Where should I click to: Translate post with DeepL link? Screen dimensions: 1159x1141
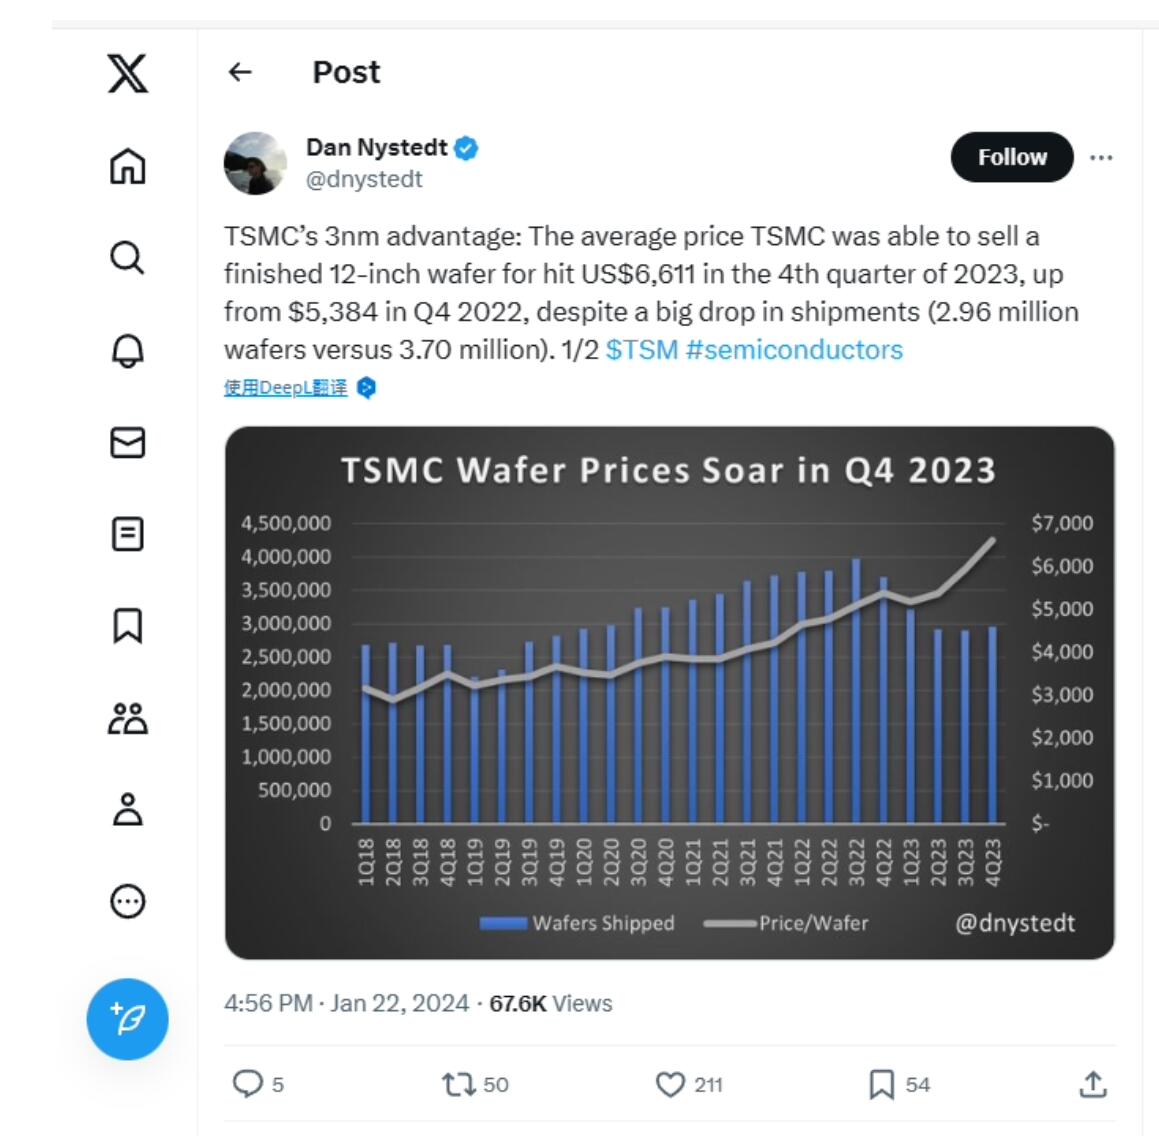click(286, 388)
